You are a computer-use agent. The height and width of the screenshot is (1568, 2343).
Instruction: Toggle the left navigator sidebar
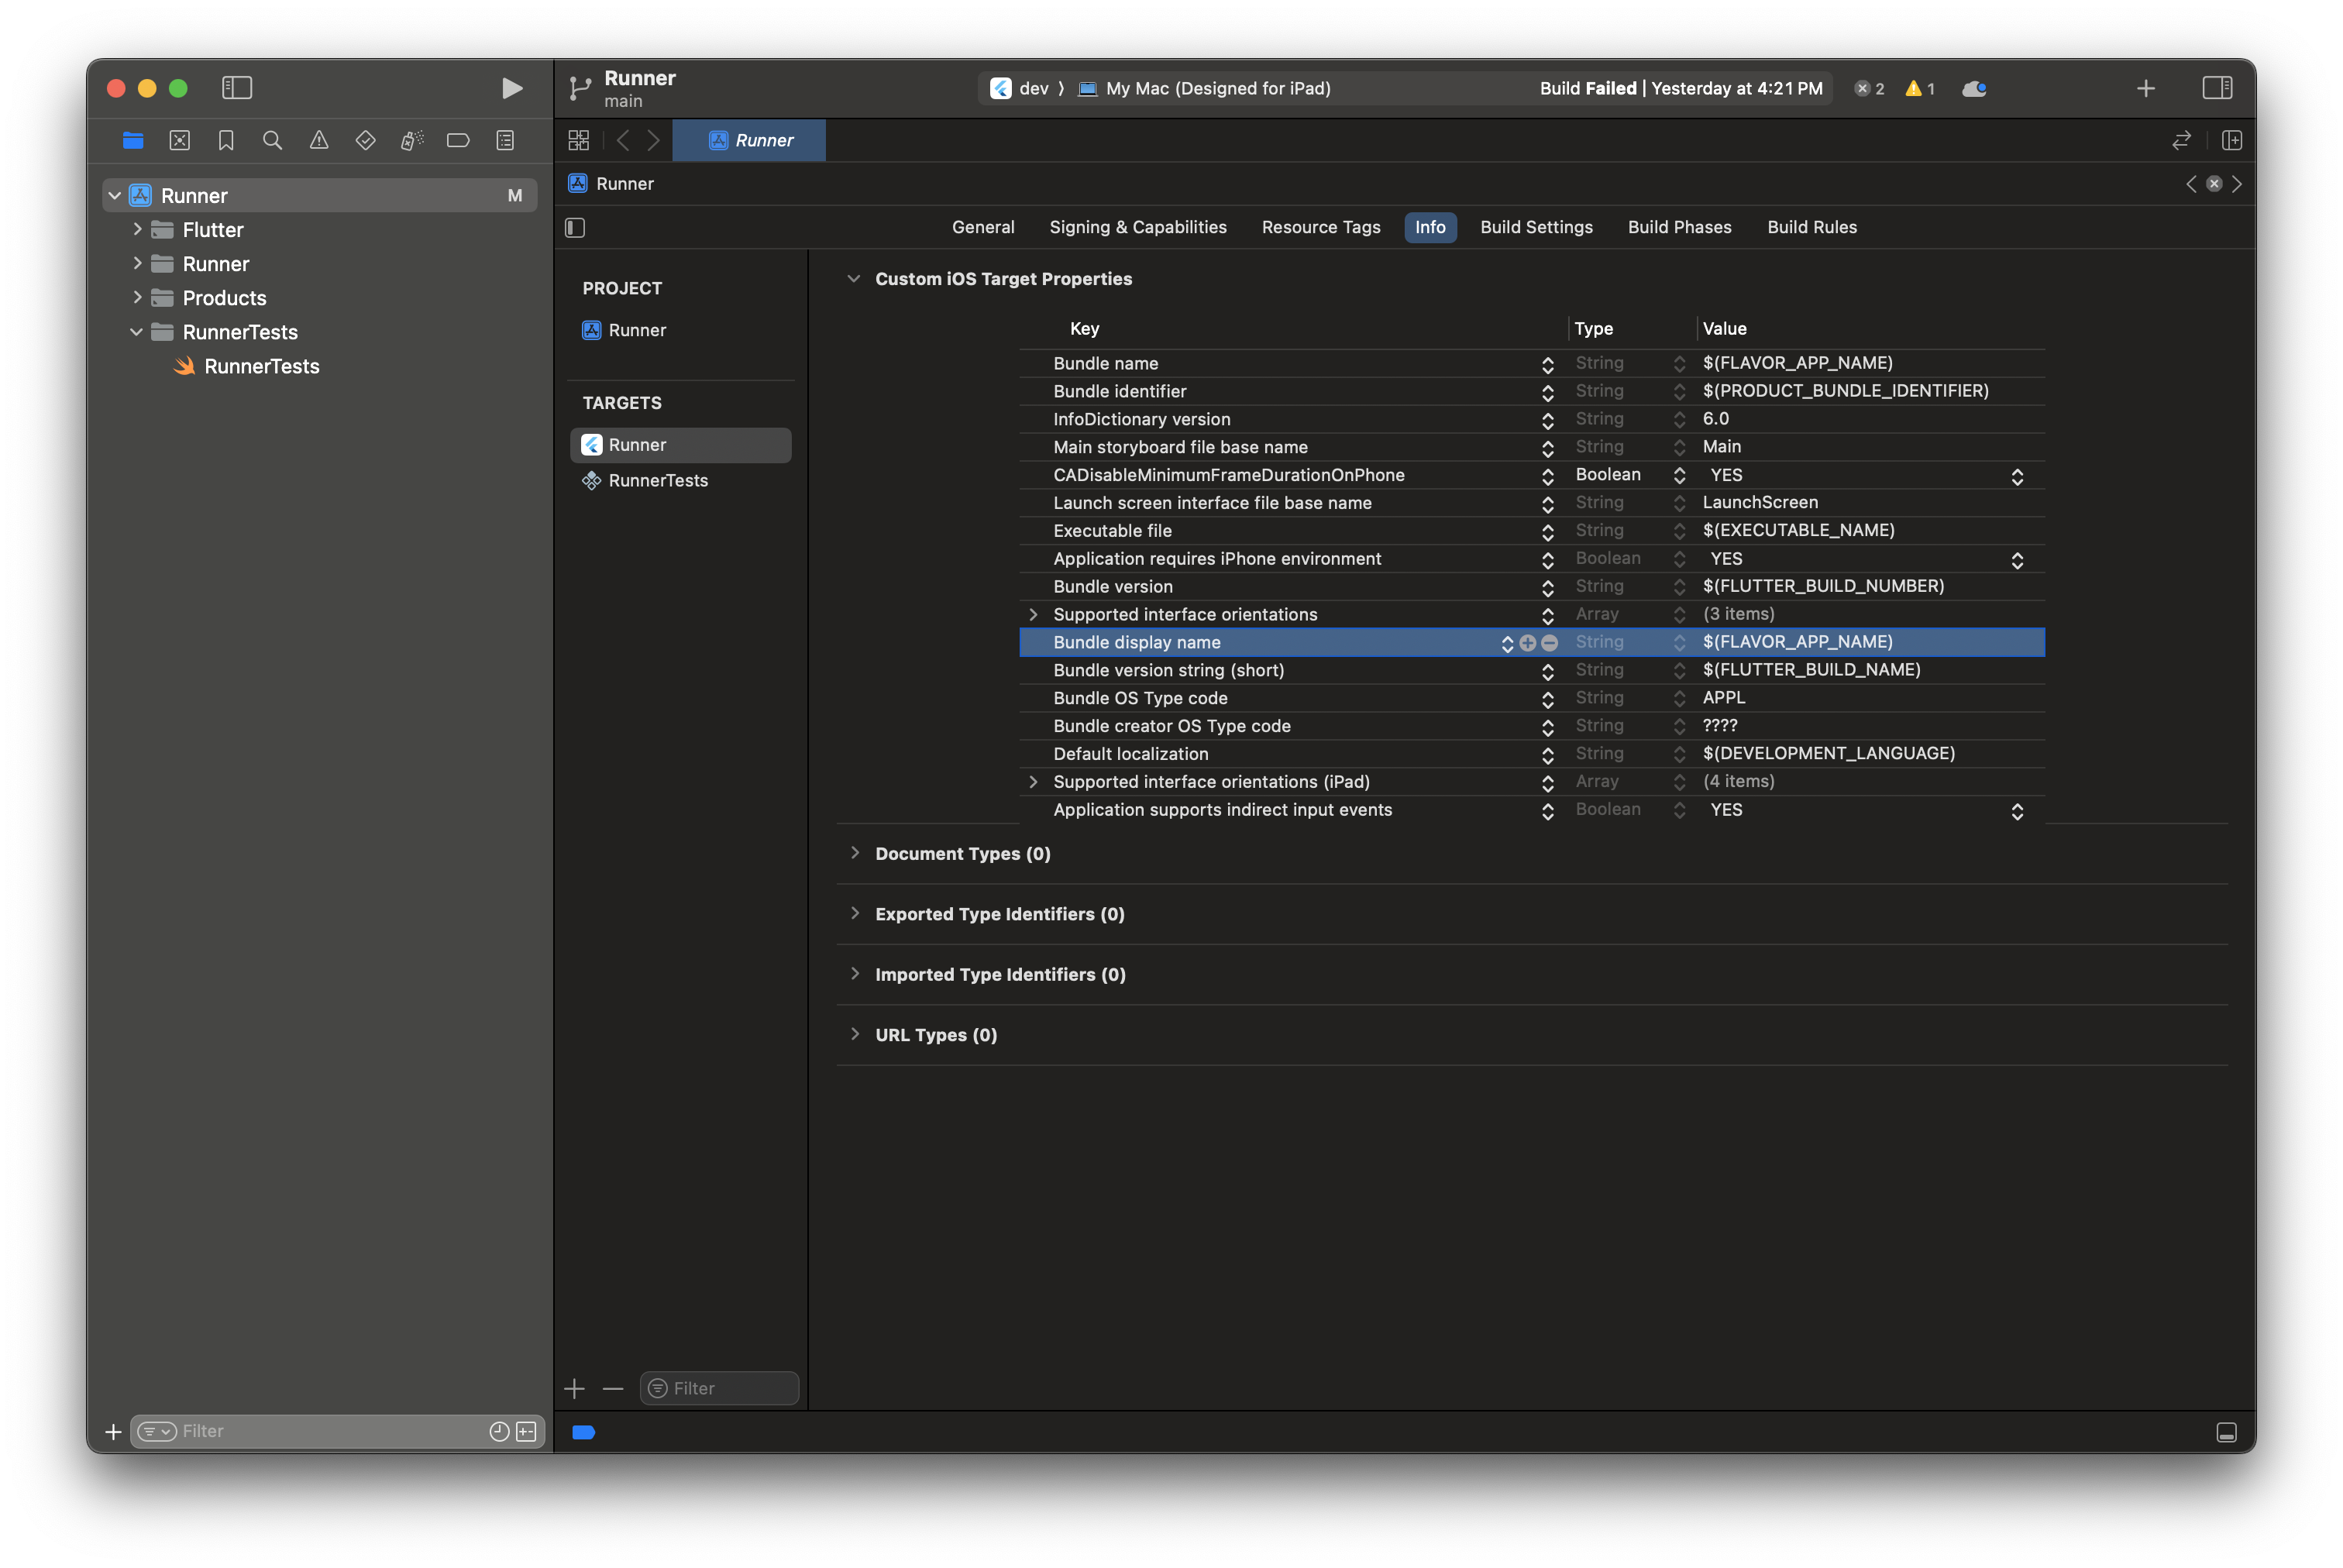[x=237, y=88]
